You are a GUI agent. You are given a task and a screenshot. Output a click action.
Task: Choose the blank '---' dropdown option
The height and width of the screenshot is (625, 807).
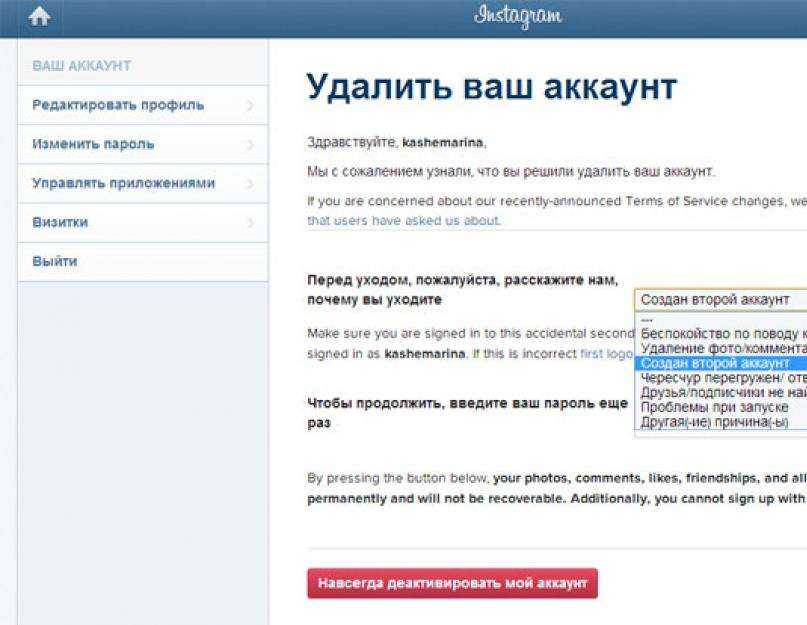click(x=721, y=320)
